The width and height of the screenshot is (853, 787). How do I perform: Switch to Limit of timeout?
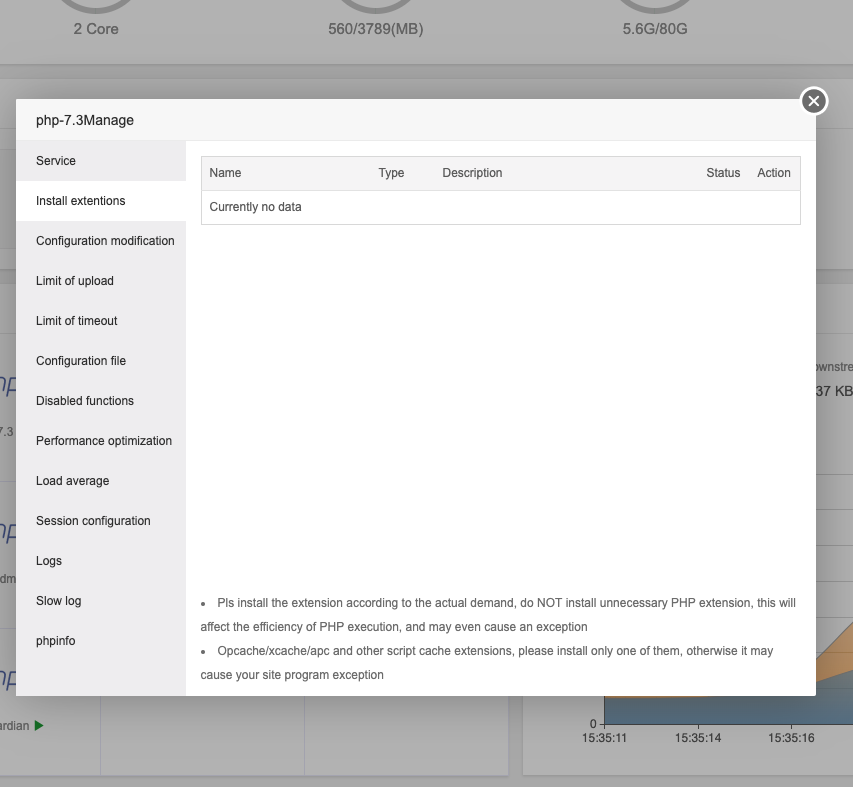click(77, 321)
